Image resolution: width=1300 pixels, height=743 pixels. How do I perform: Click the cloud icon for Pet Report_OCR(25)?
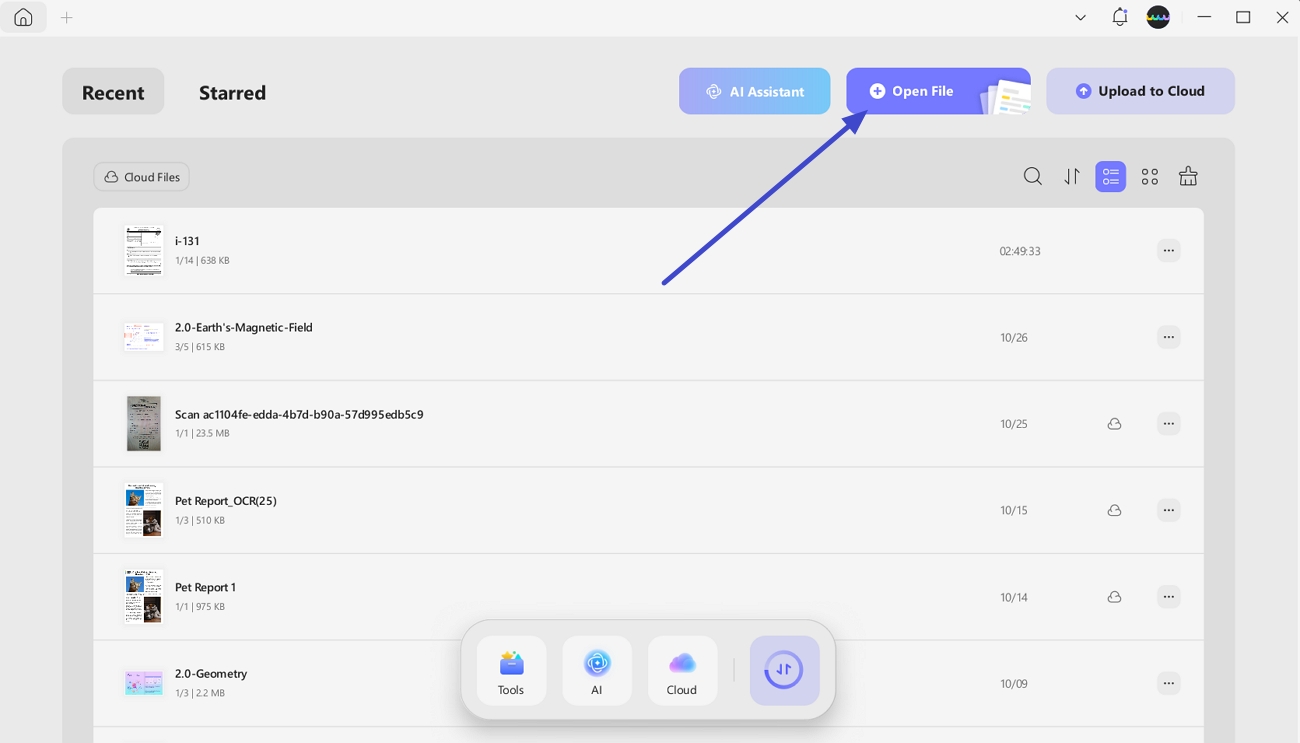tap(1114, 510)
